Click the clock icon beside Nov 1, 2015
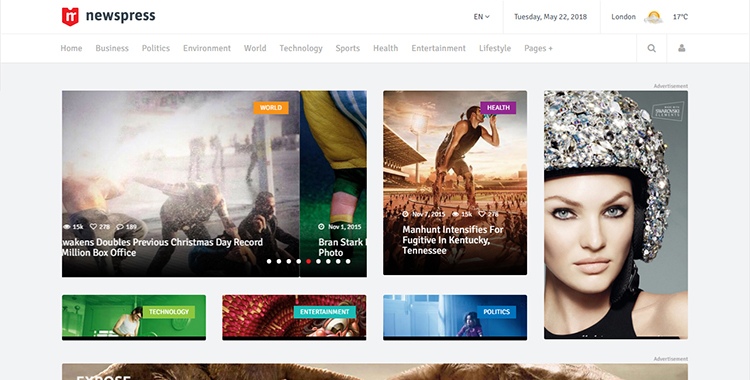 [x=321, y=227]
